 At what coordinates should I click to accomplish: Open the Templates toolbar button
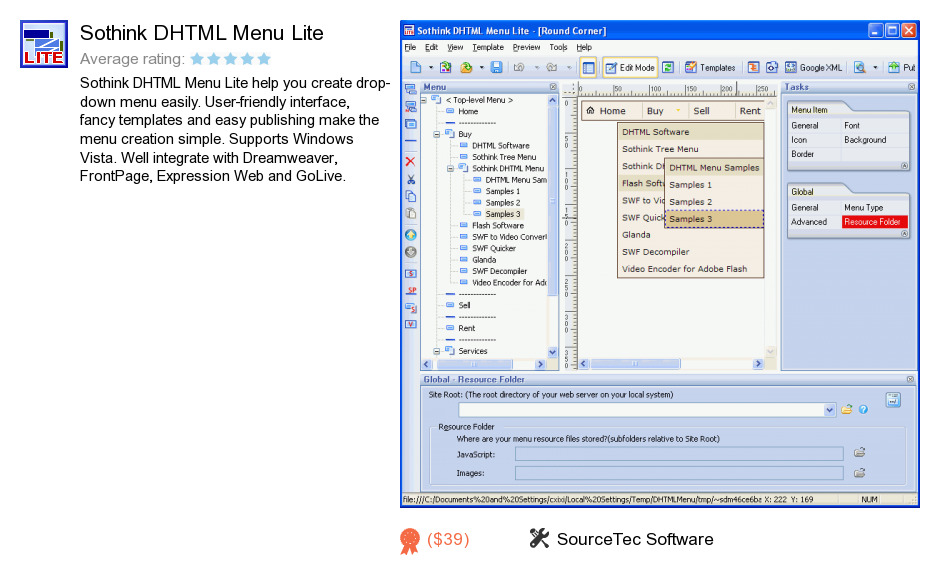pyautogui.click(x=710, y=68)
